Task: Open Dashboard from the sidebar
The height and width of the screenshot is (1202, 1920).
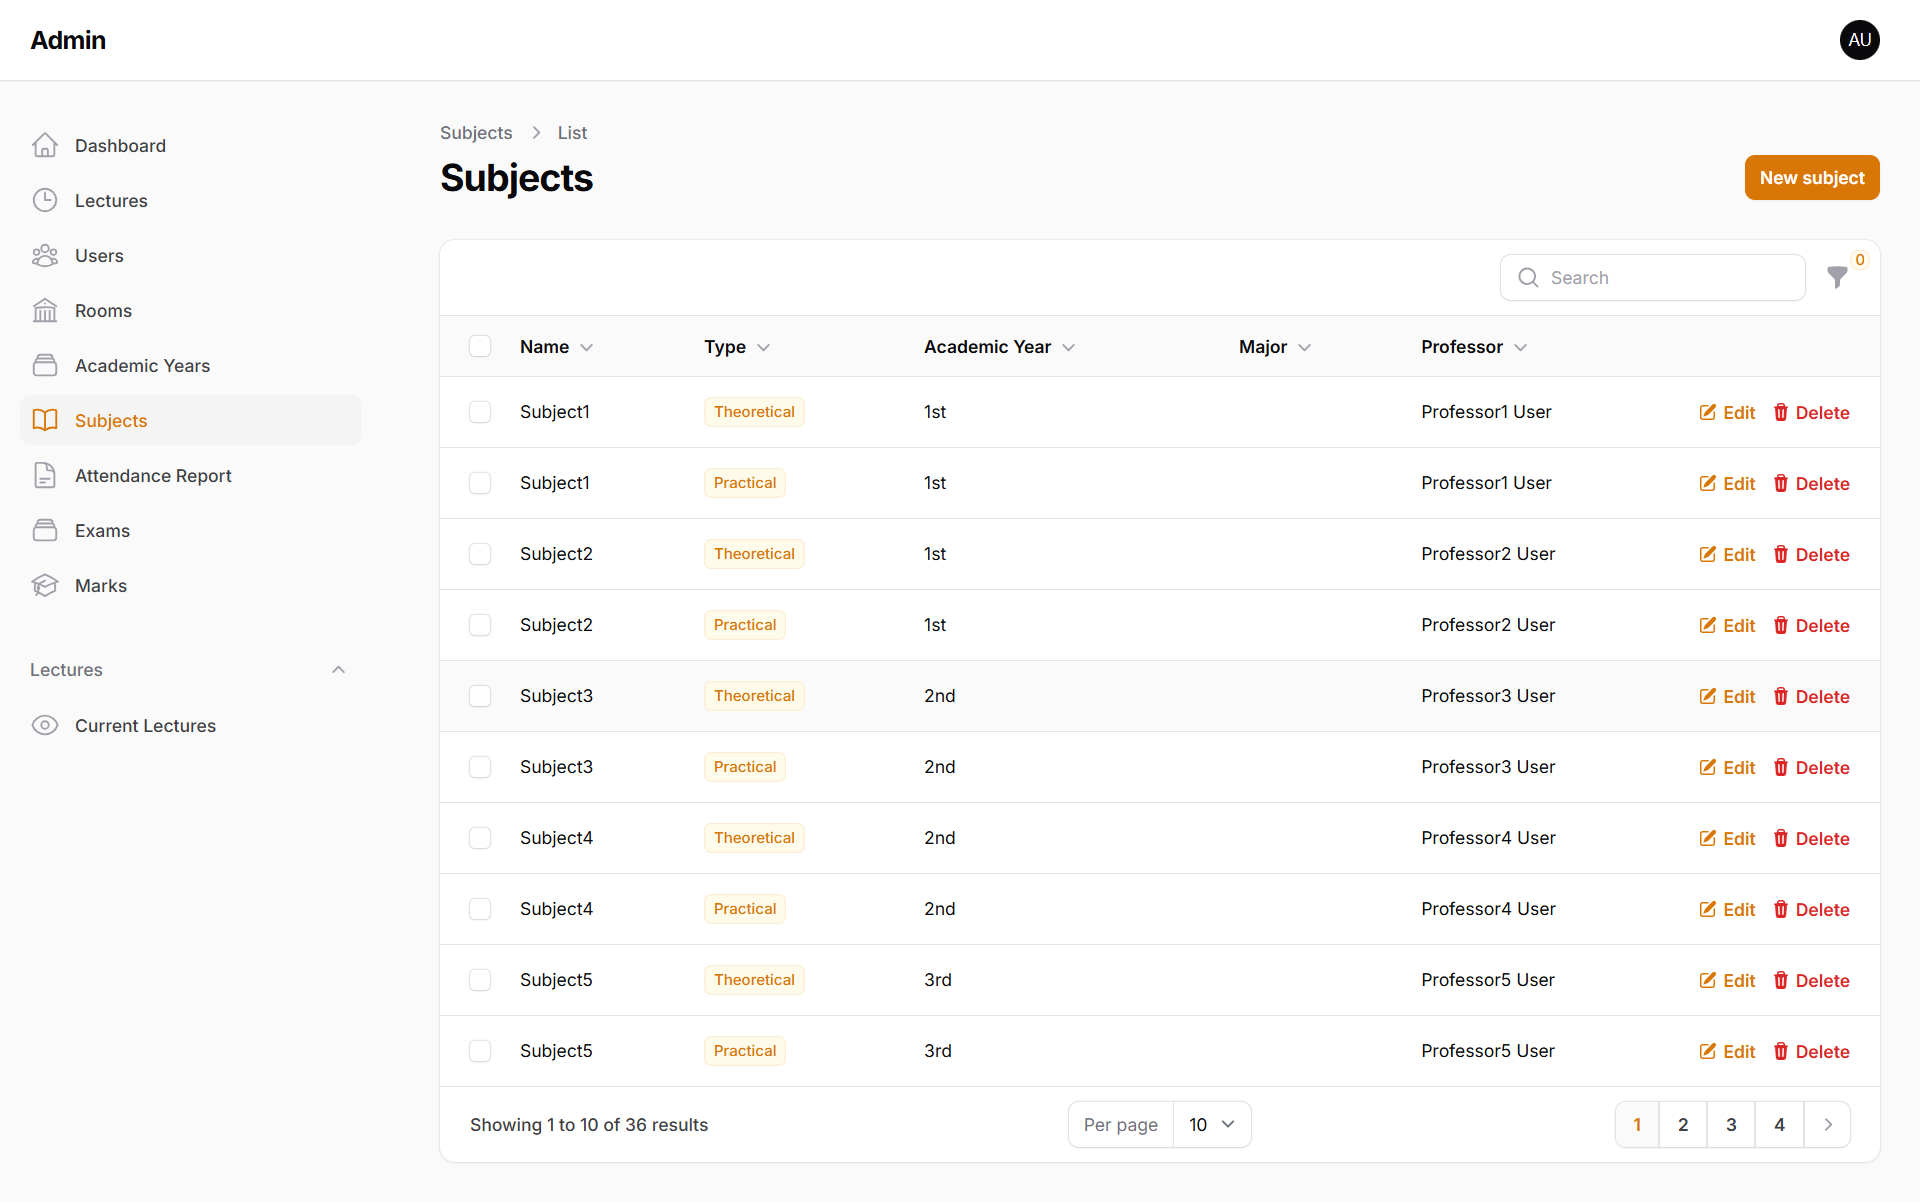Action: click(190, 146)
